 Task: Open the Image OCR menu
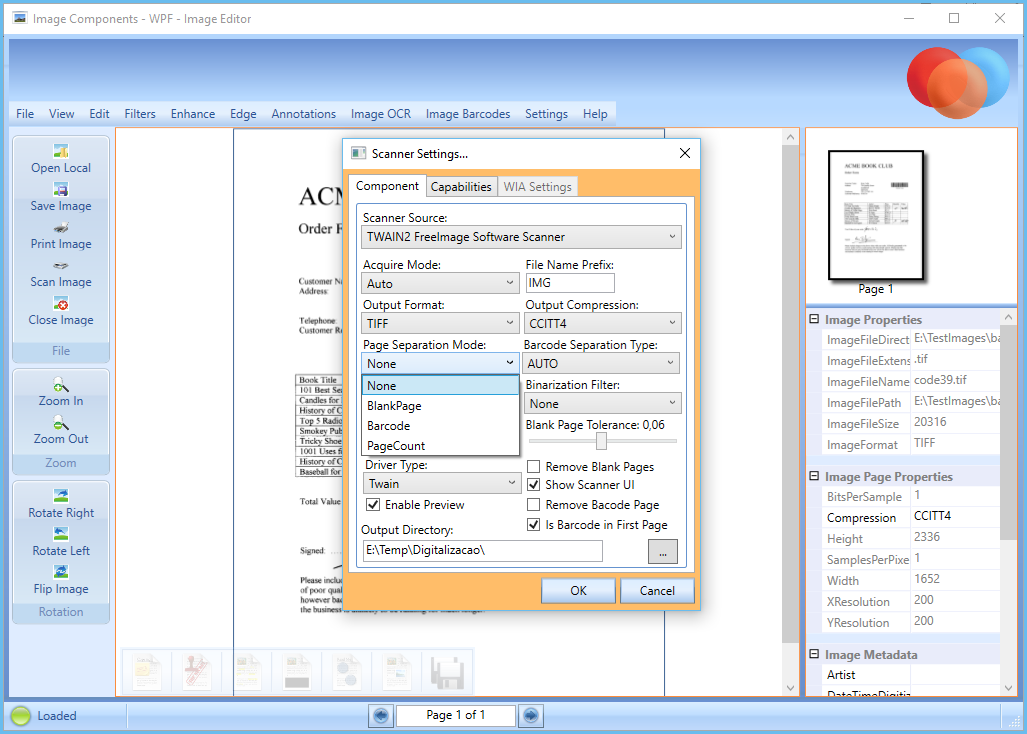point(381,114)
